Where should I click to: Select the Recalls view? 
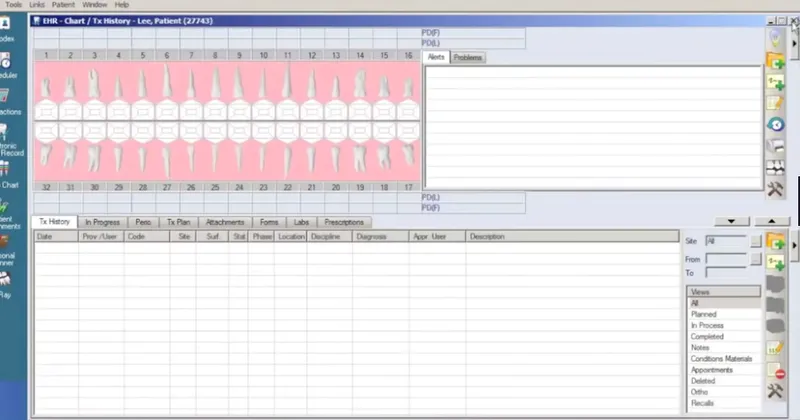723,403
